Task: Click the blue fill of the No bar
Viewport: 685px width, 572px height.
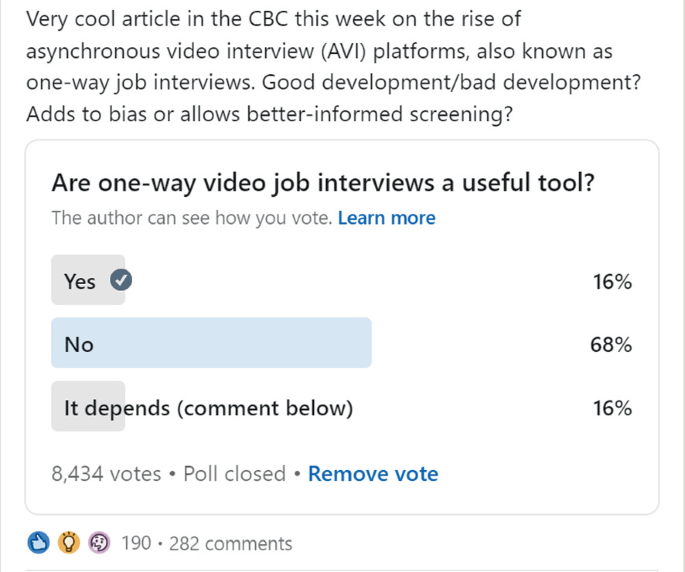Action: point(250,343)
